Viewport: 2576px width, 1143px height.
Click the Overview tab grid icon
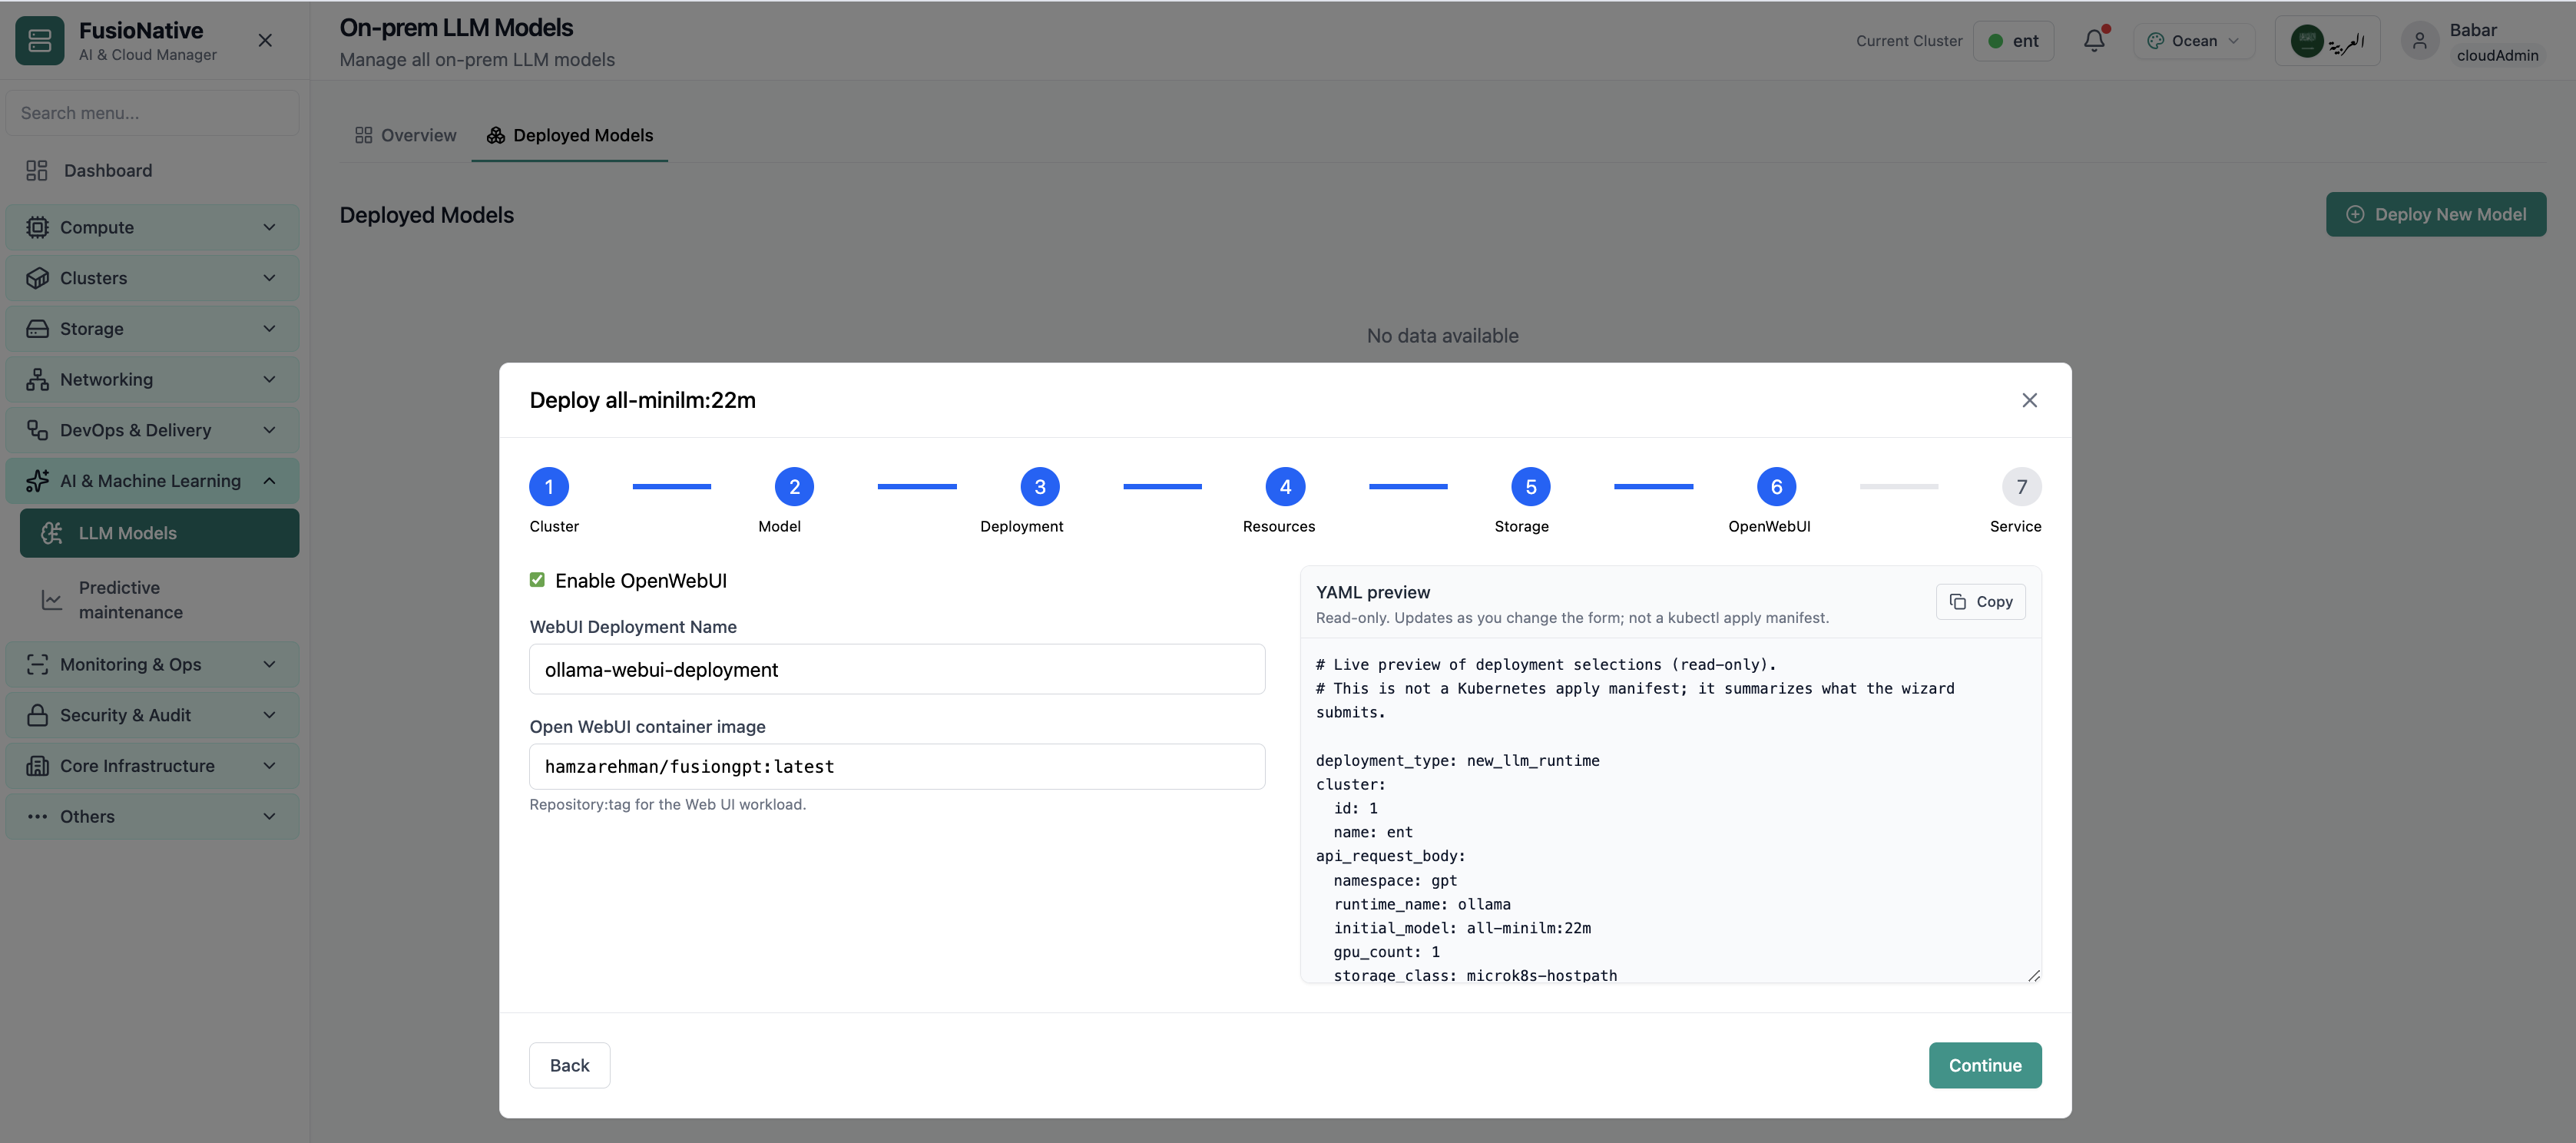tap(364, 135)
